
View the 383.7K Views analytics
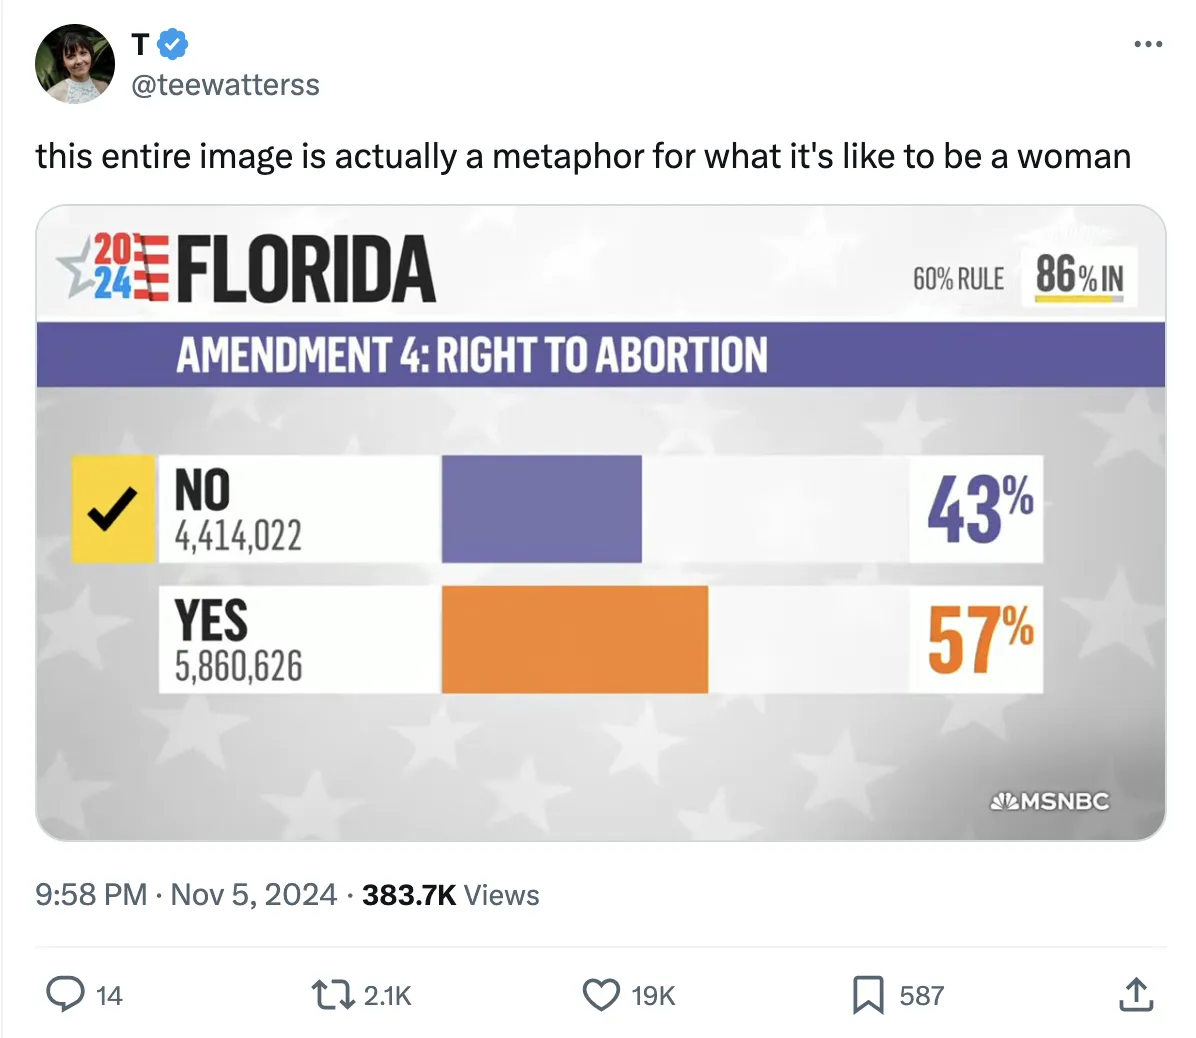click(450, 894)
